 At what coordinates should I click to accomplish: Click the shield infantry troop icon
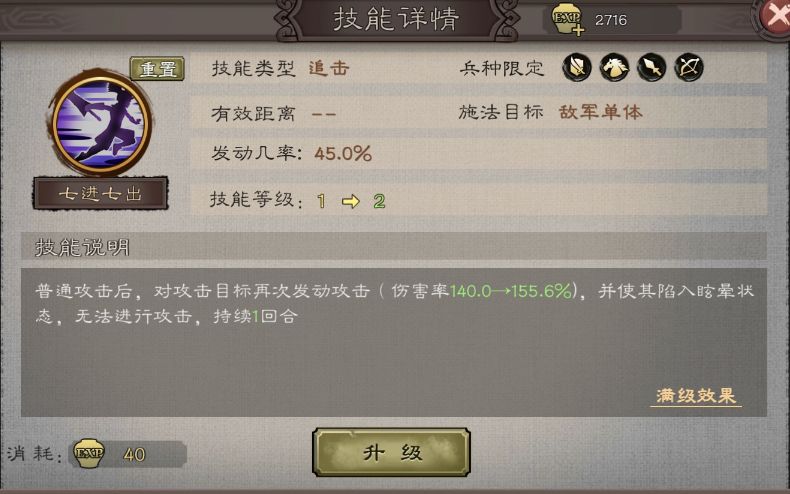pyautogui.click(x=576, y=68)
